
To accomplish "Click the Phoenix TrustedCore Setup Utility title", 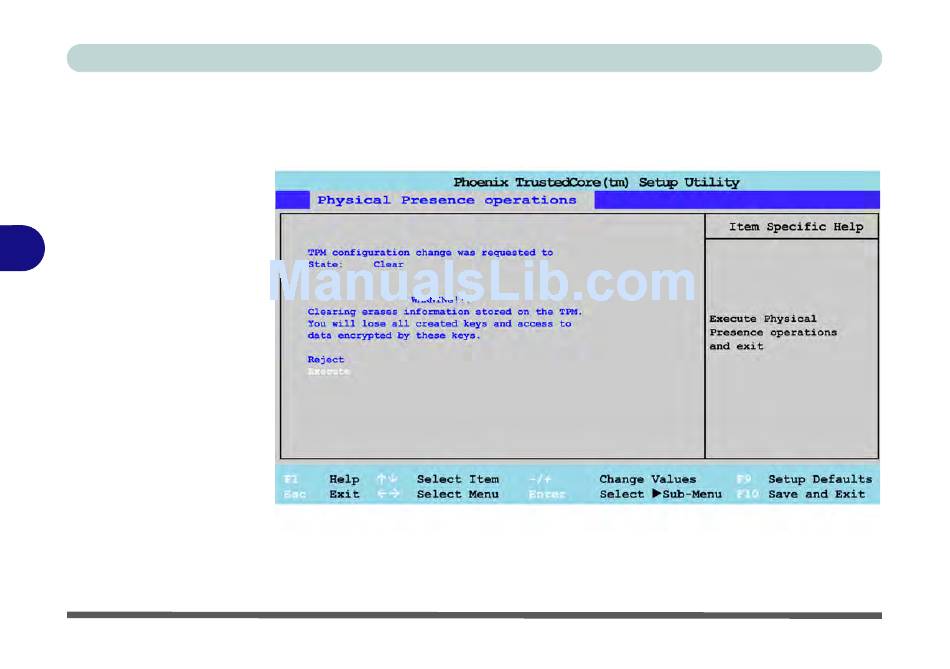I will [596, 182].
